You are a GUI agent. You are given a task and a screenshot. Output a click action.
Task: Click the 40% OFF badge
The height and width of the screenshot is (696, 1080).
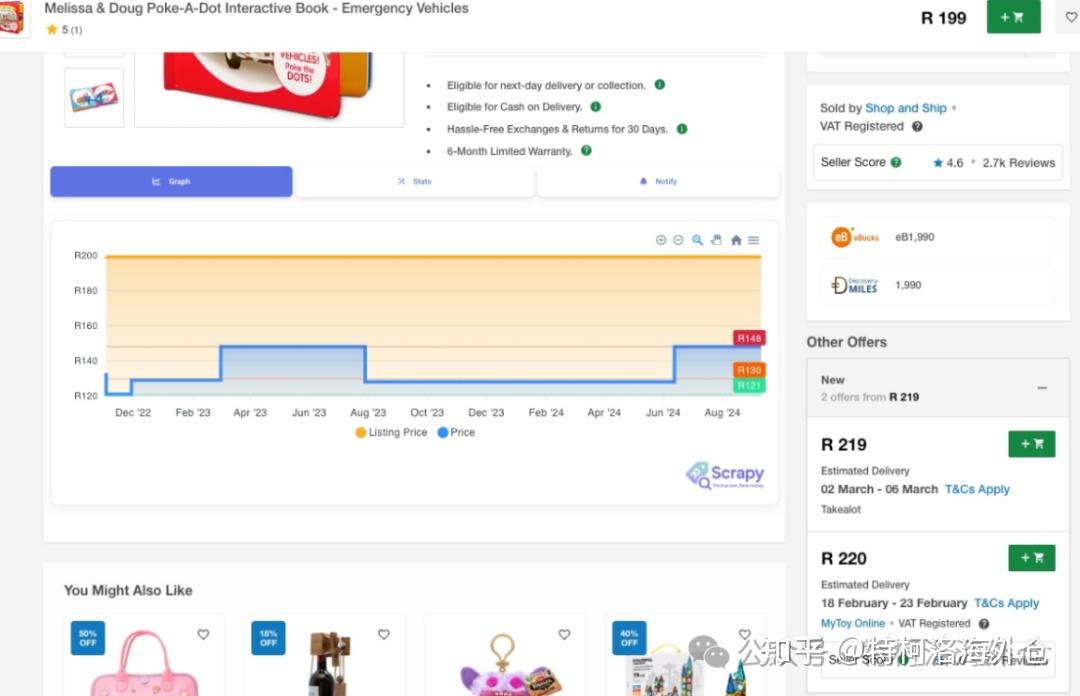(x=629, y=638)
